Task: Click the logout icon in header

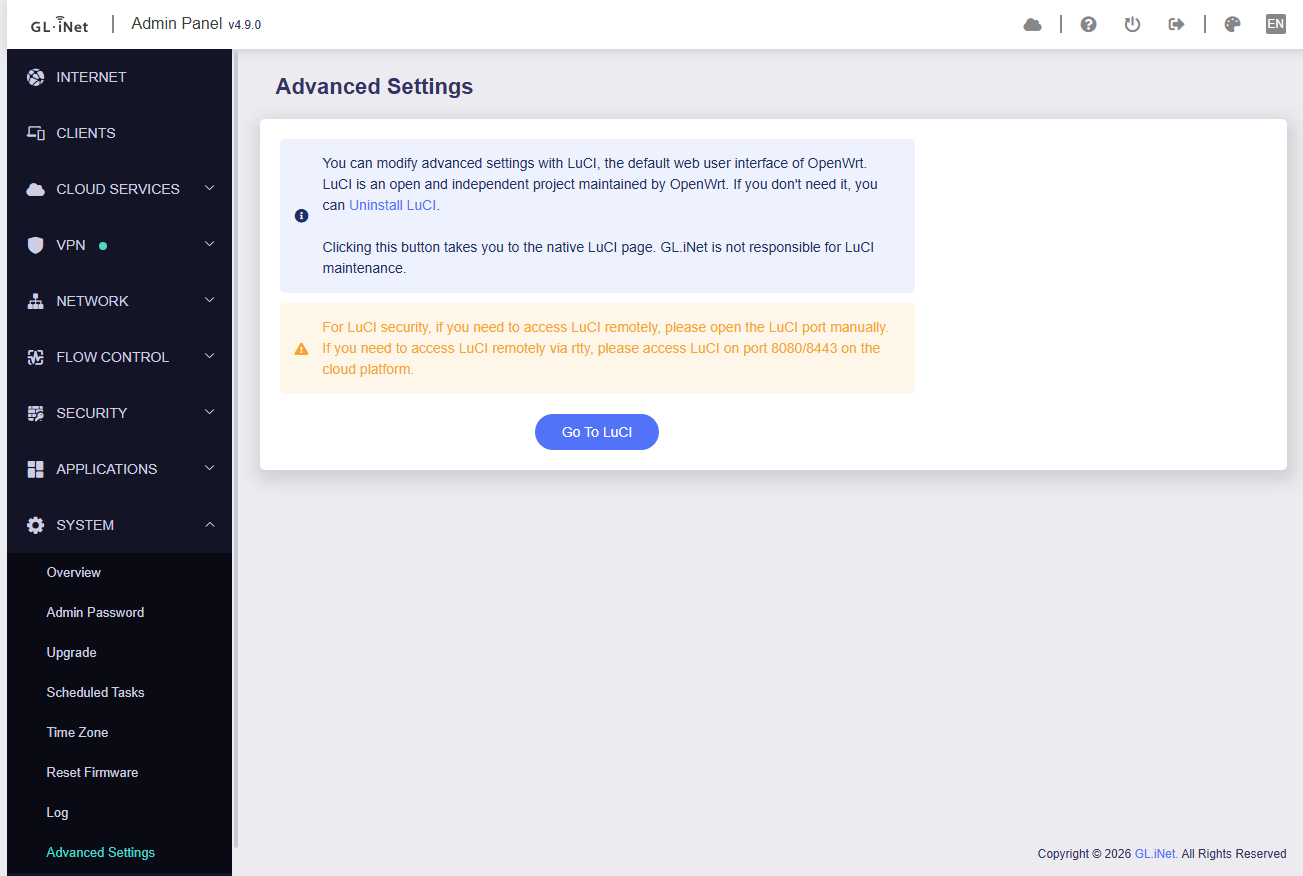Action: (x=1176, y=24)
